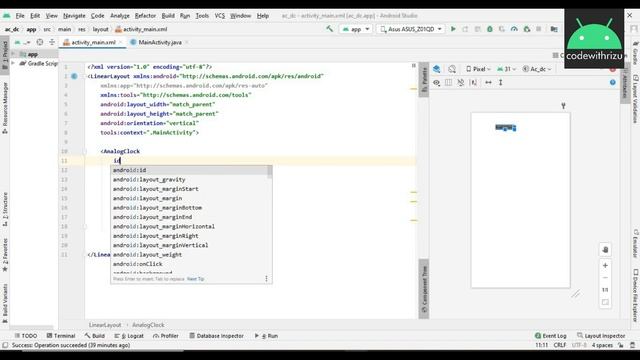Click the Show Blueprint columns icon in preview toolbar
The height and width of the screenshot is (360, 640).
[449, 82]
